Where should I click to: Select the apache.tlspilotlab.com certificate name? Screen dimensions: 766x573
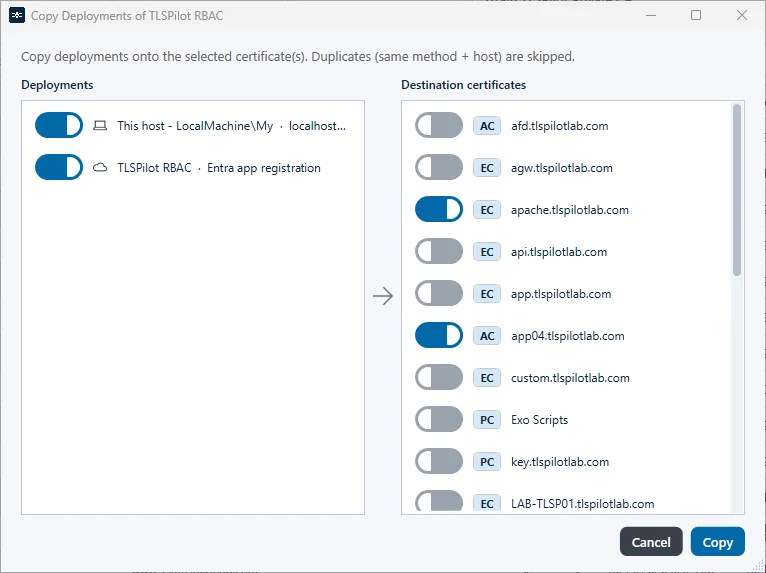[570, 210]
